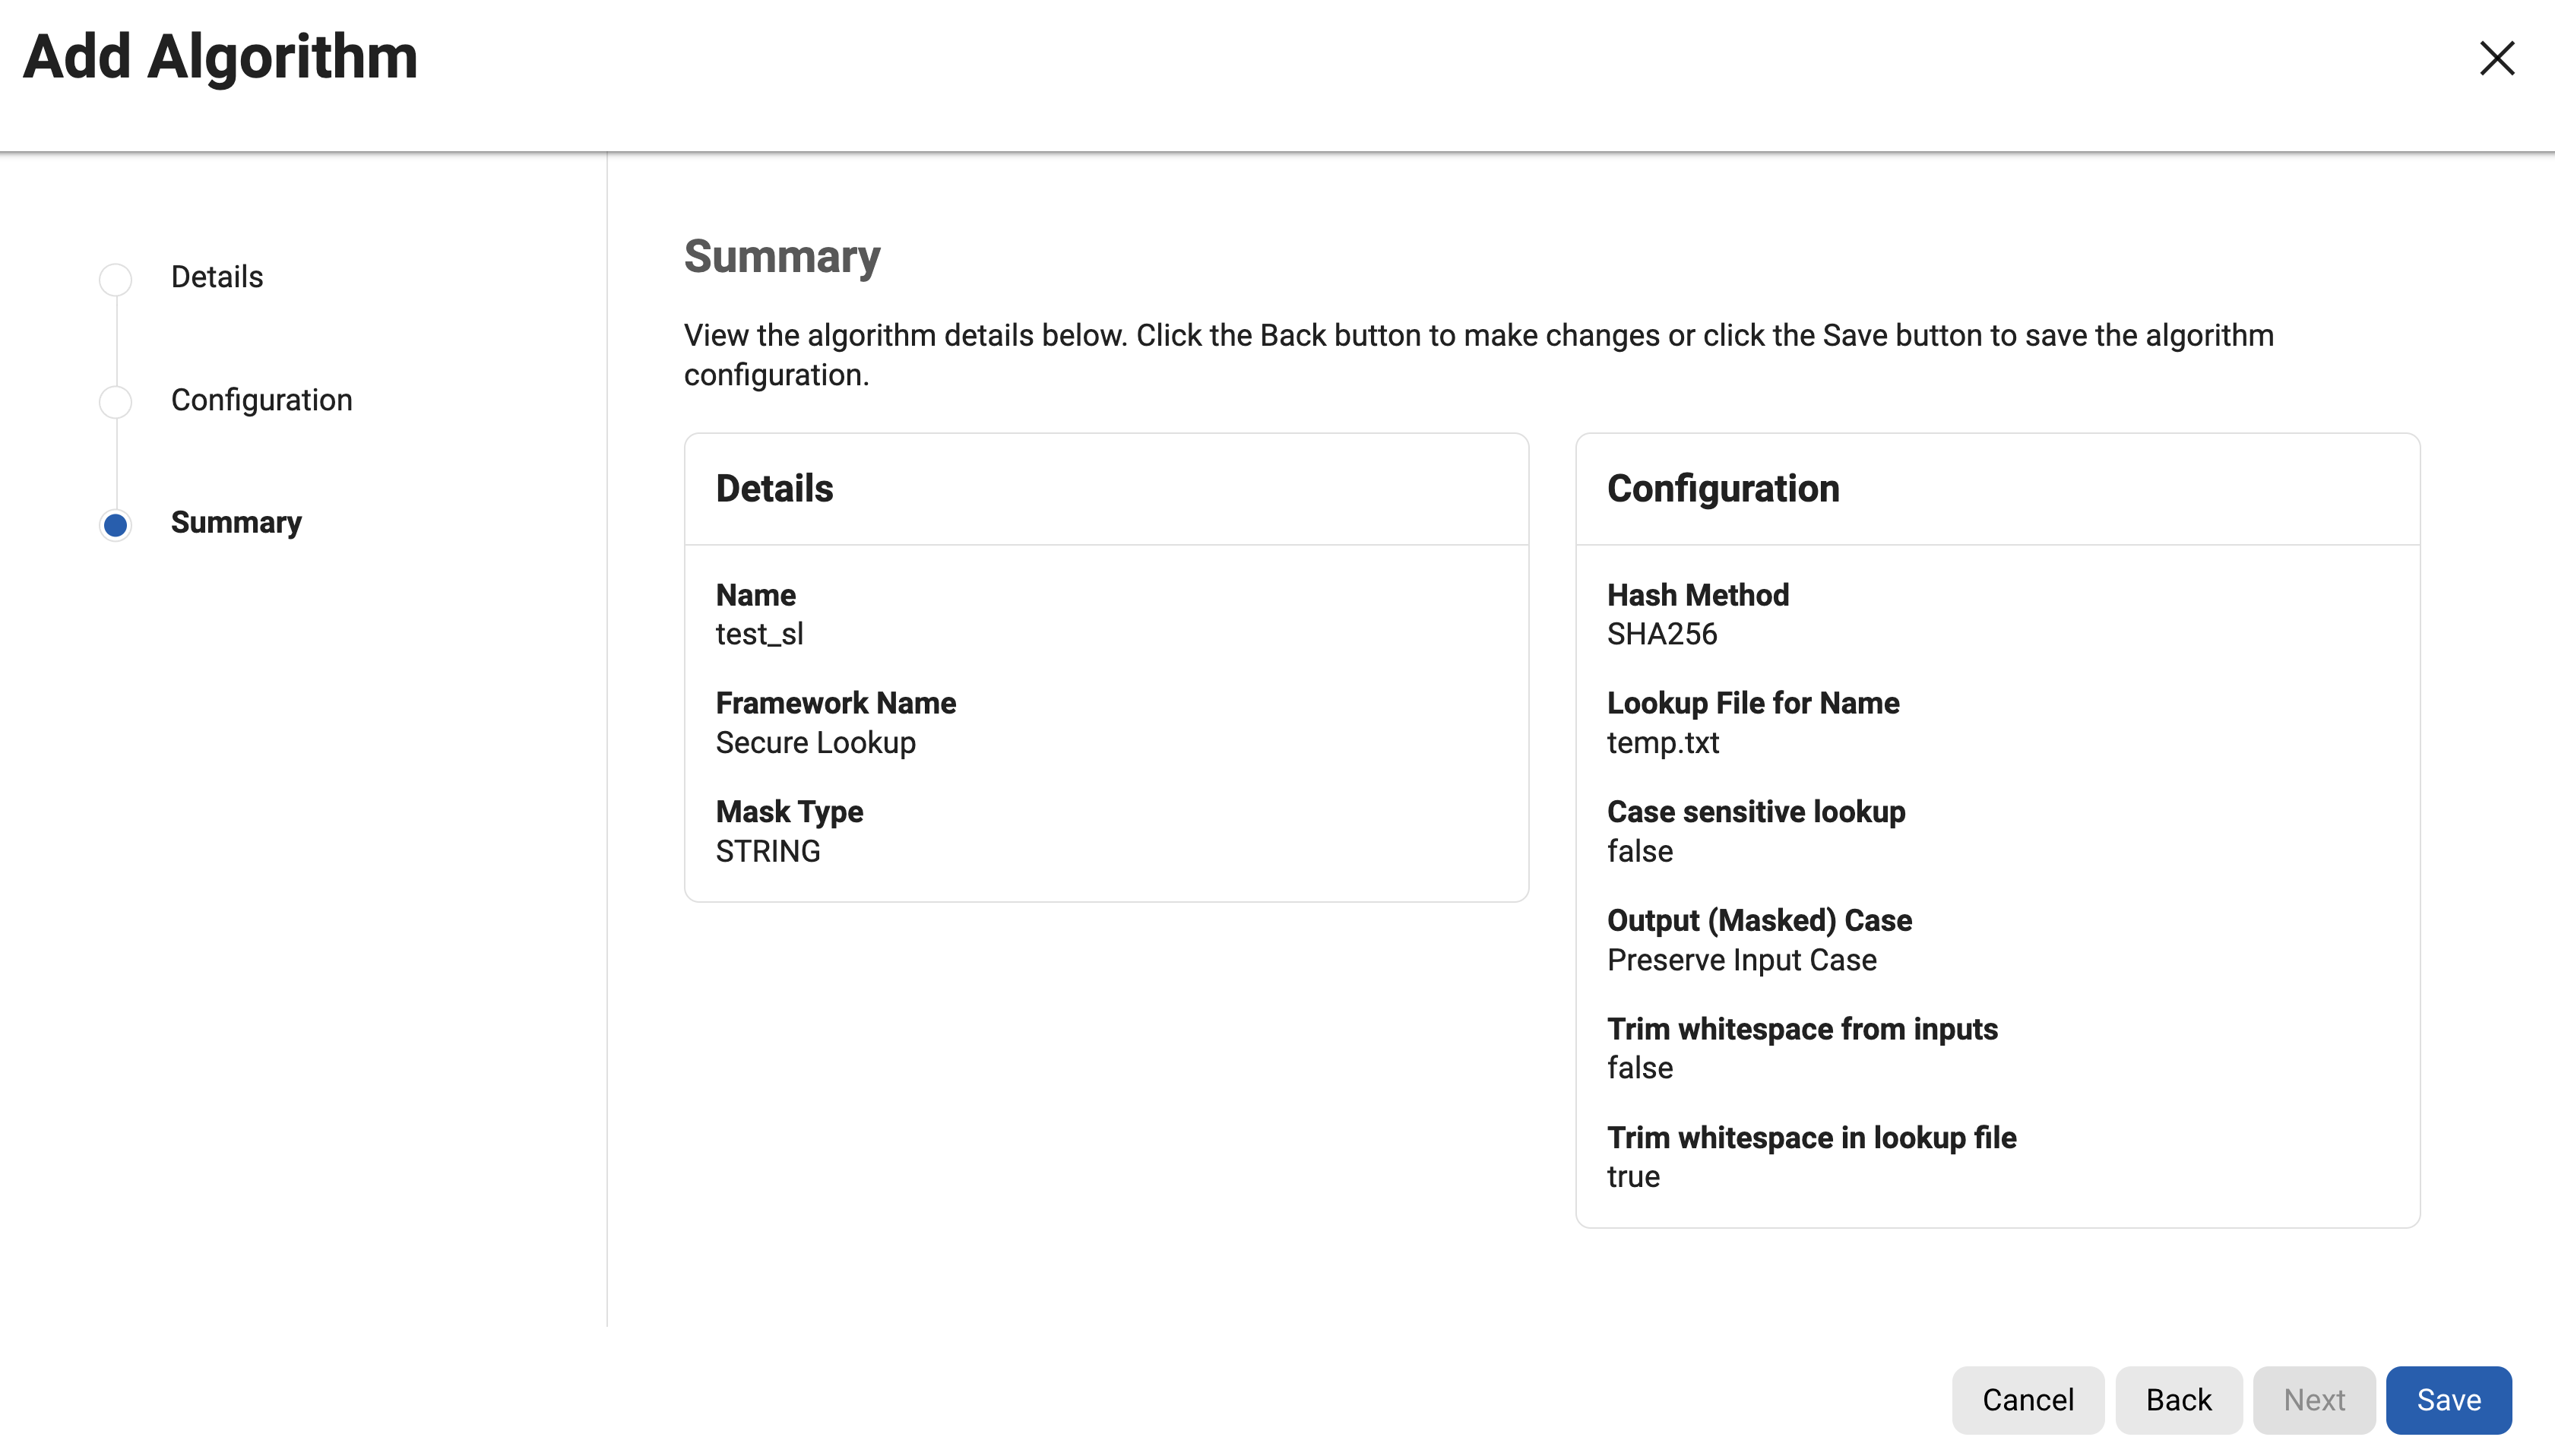This screenshot has width=2555, height=1456.
Task: Go to the Details step label
Action: (x=217, y=277)
